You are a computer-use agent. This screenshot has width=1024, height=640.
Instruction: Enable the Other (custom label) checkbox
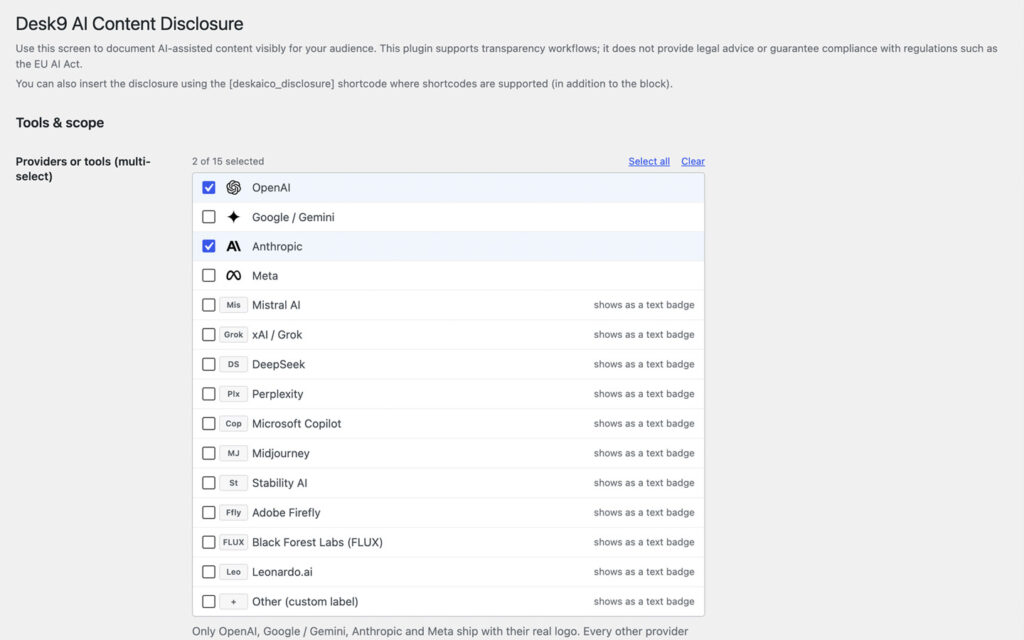208,601
